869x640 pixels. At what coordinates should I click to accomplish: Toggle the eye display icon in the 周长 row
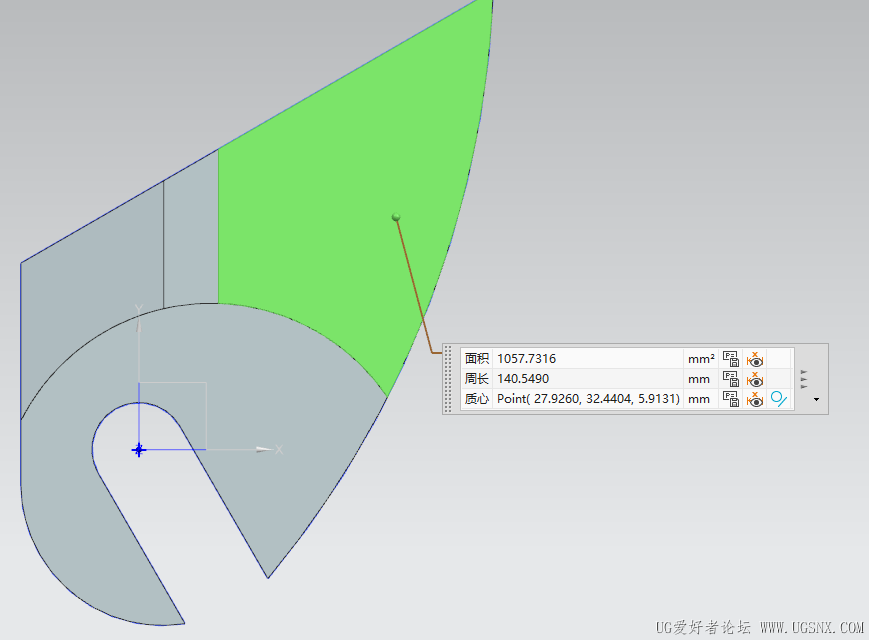coord(755,379)
